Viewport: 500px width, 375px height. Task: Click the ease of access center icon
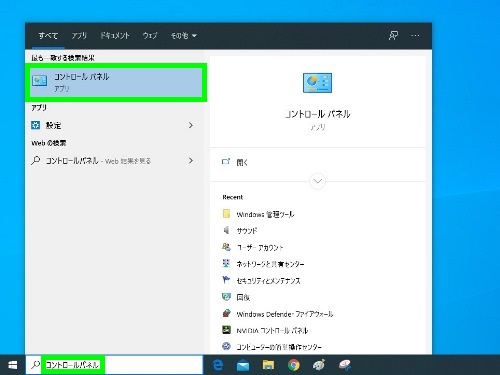(x=226, y=346)
